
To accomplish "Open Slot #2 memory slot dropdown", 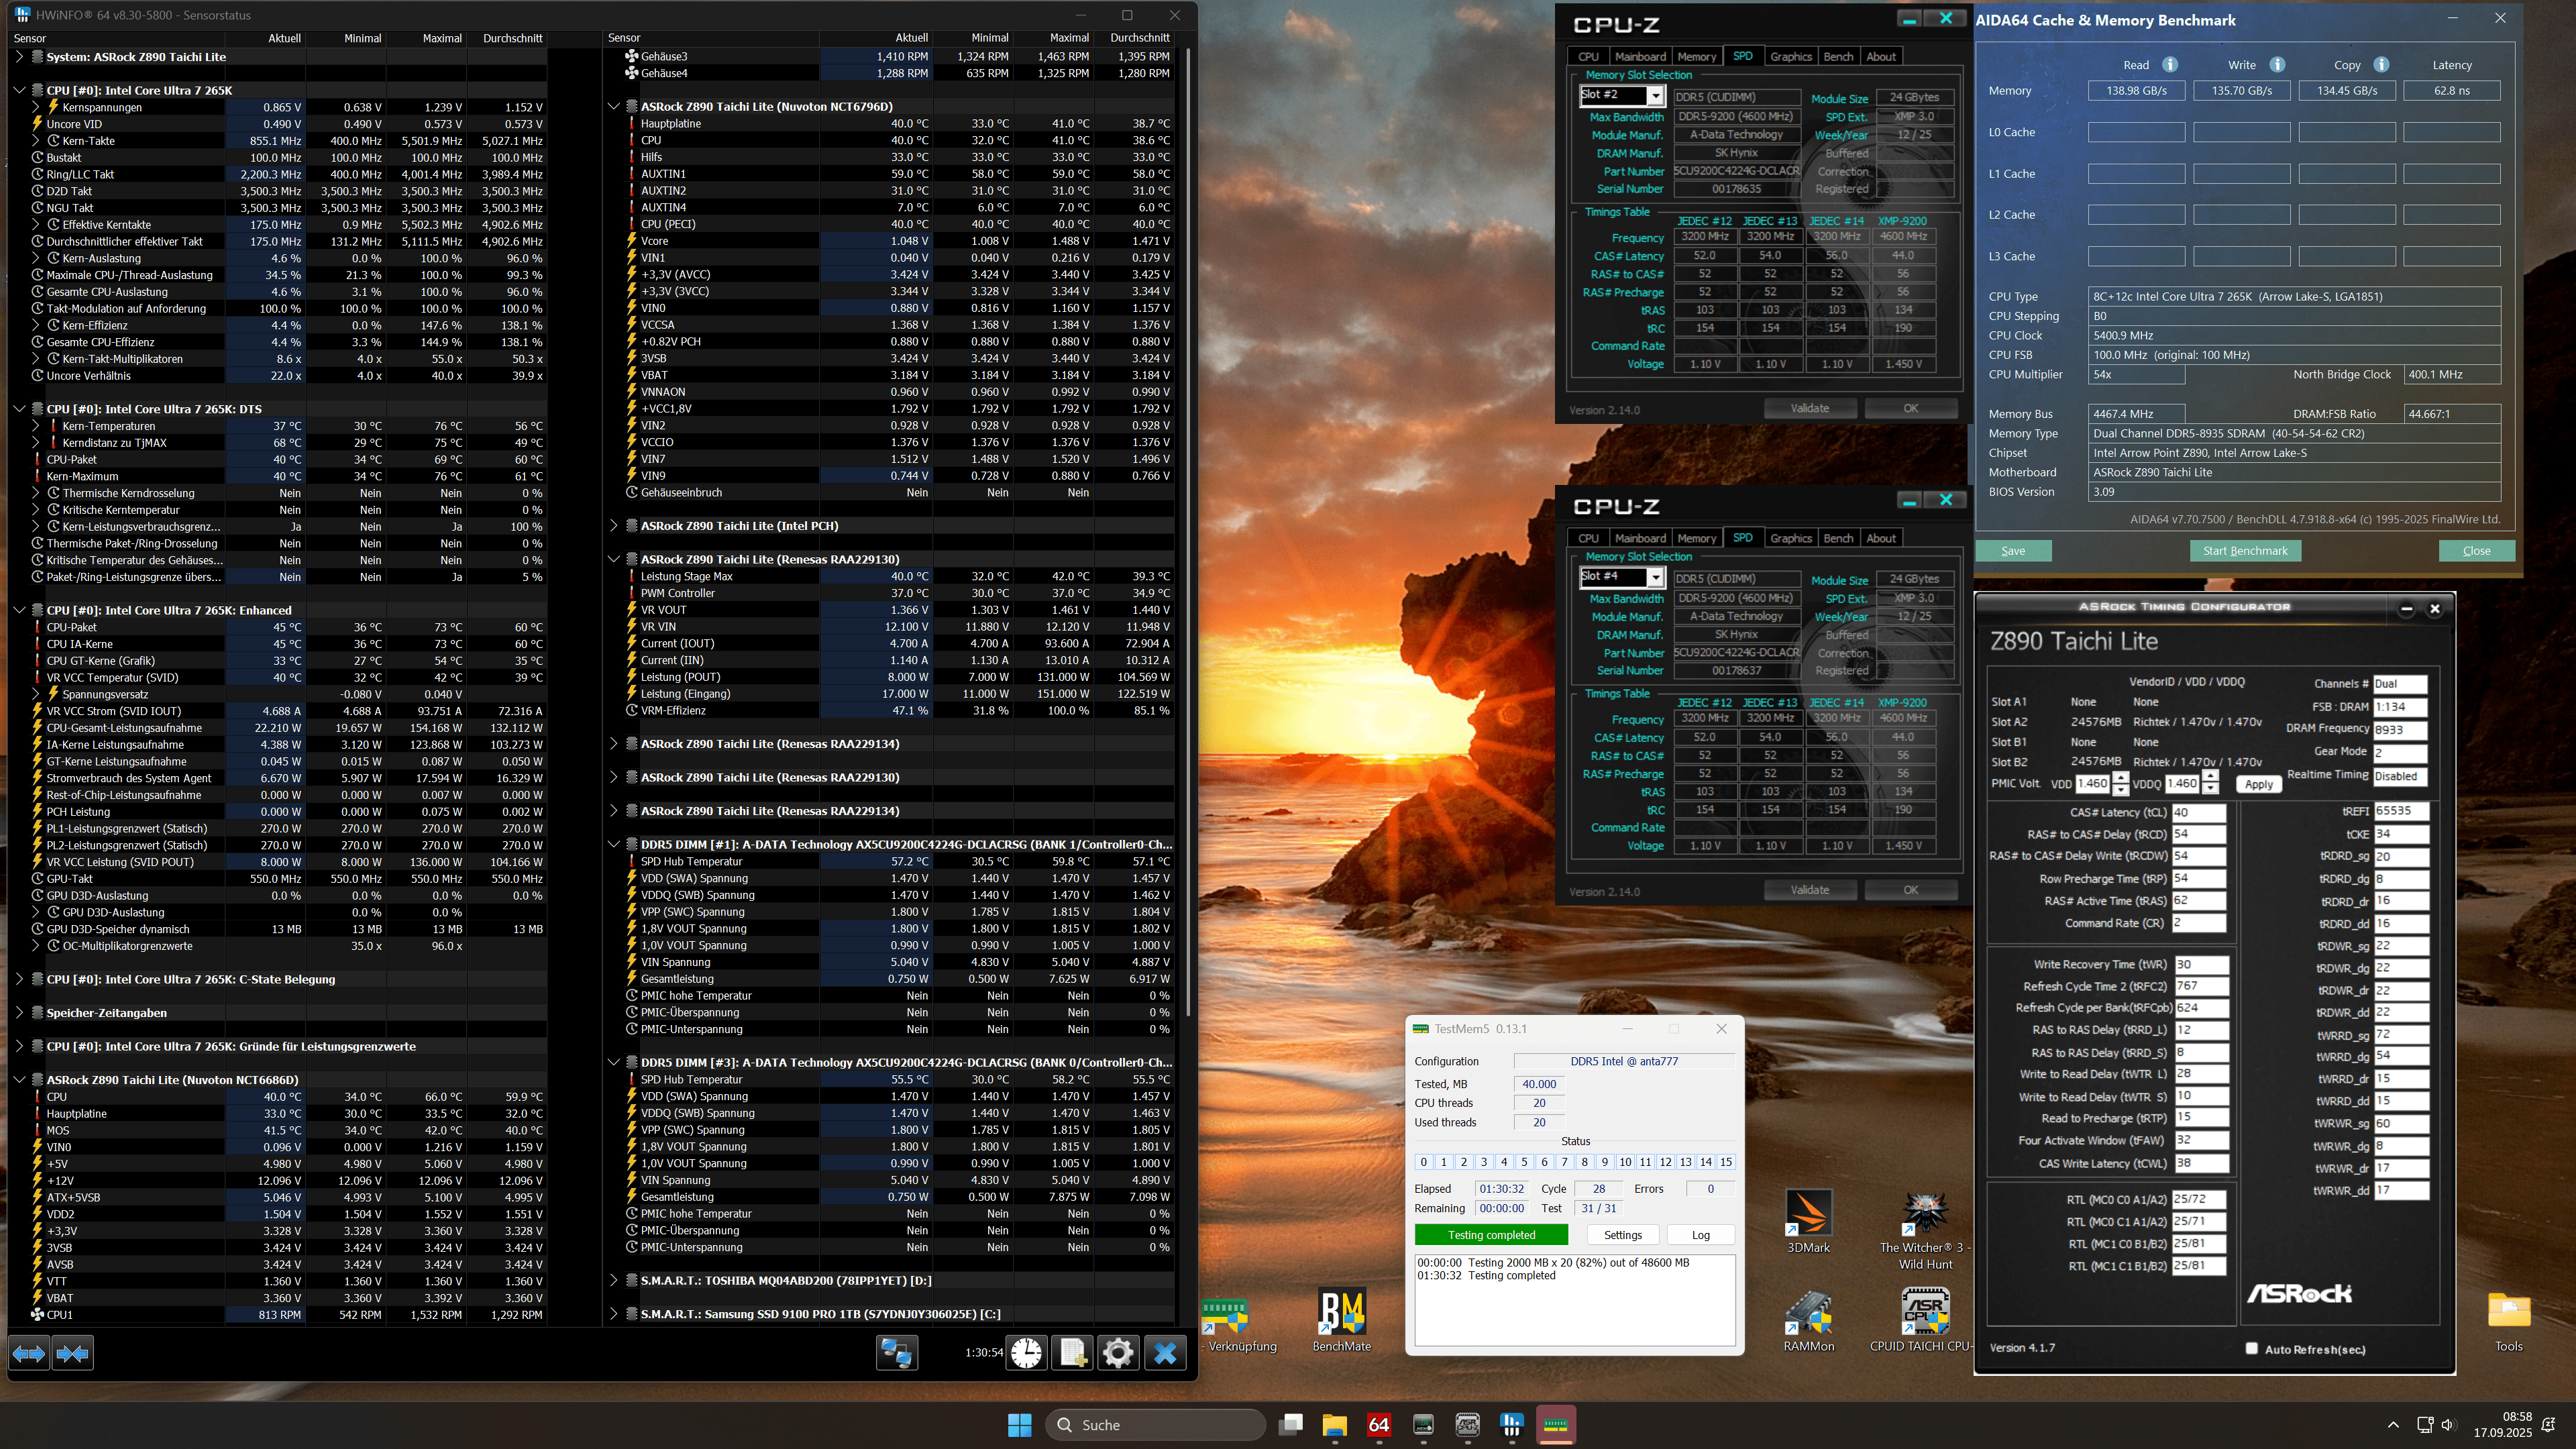I will click(x=1655, y=95).
